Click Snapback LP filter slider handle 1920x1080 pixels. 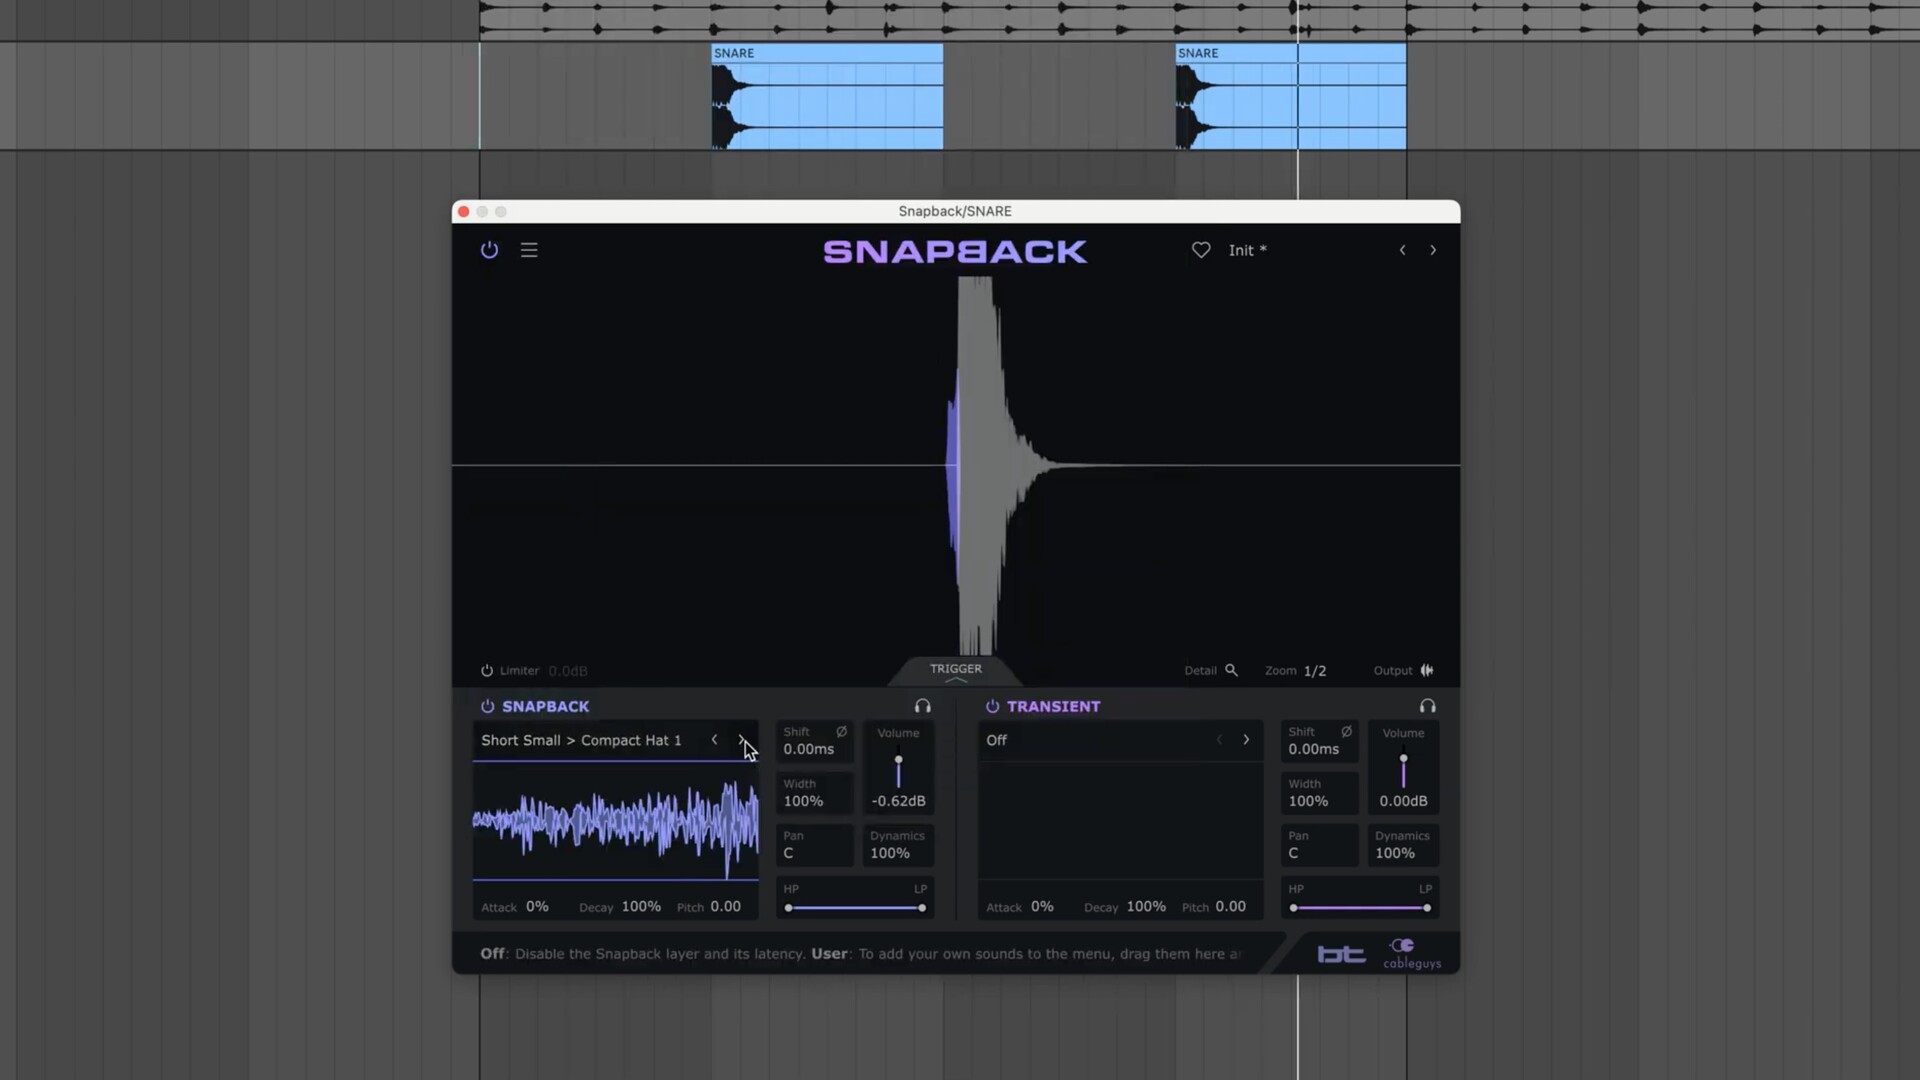[921, 908]
